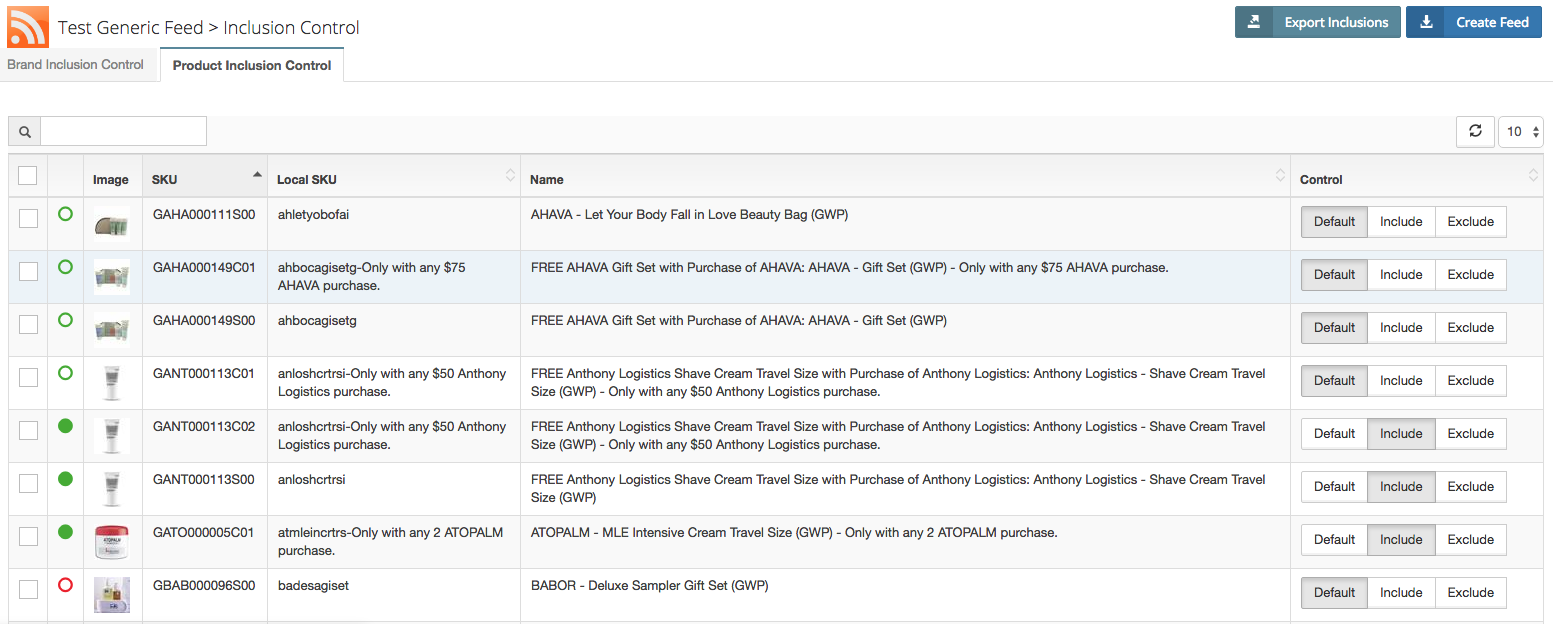Click the search magnifier icon

click(24, 132)
